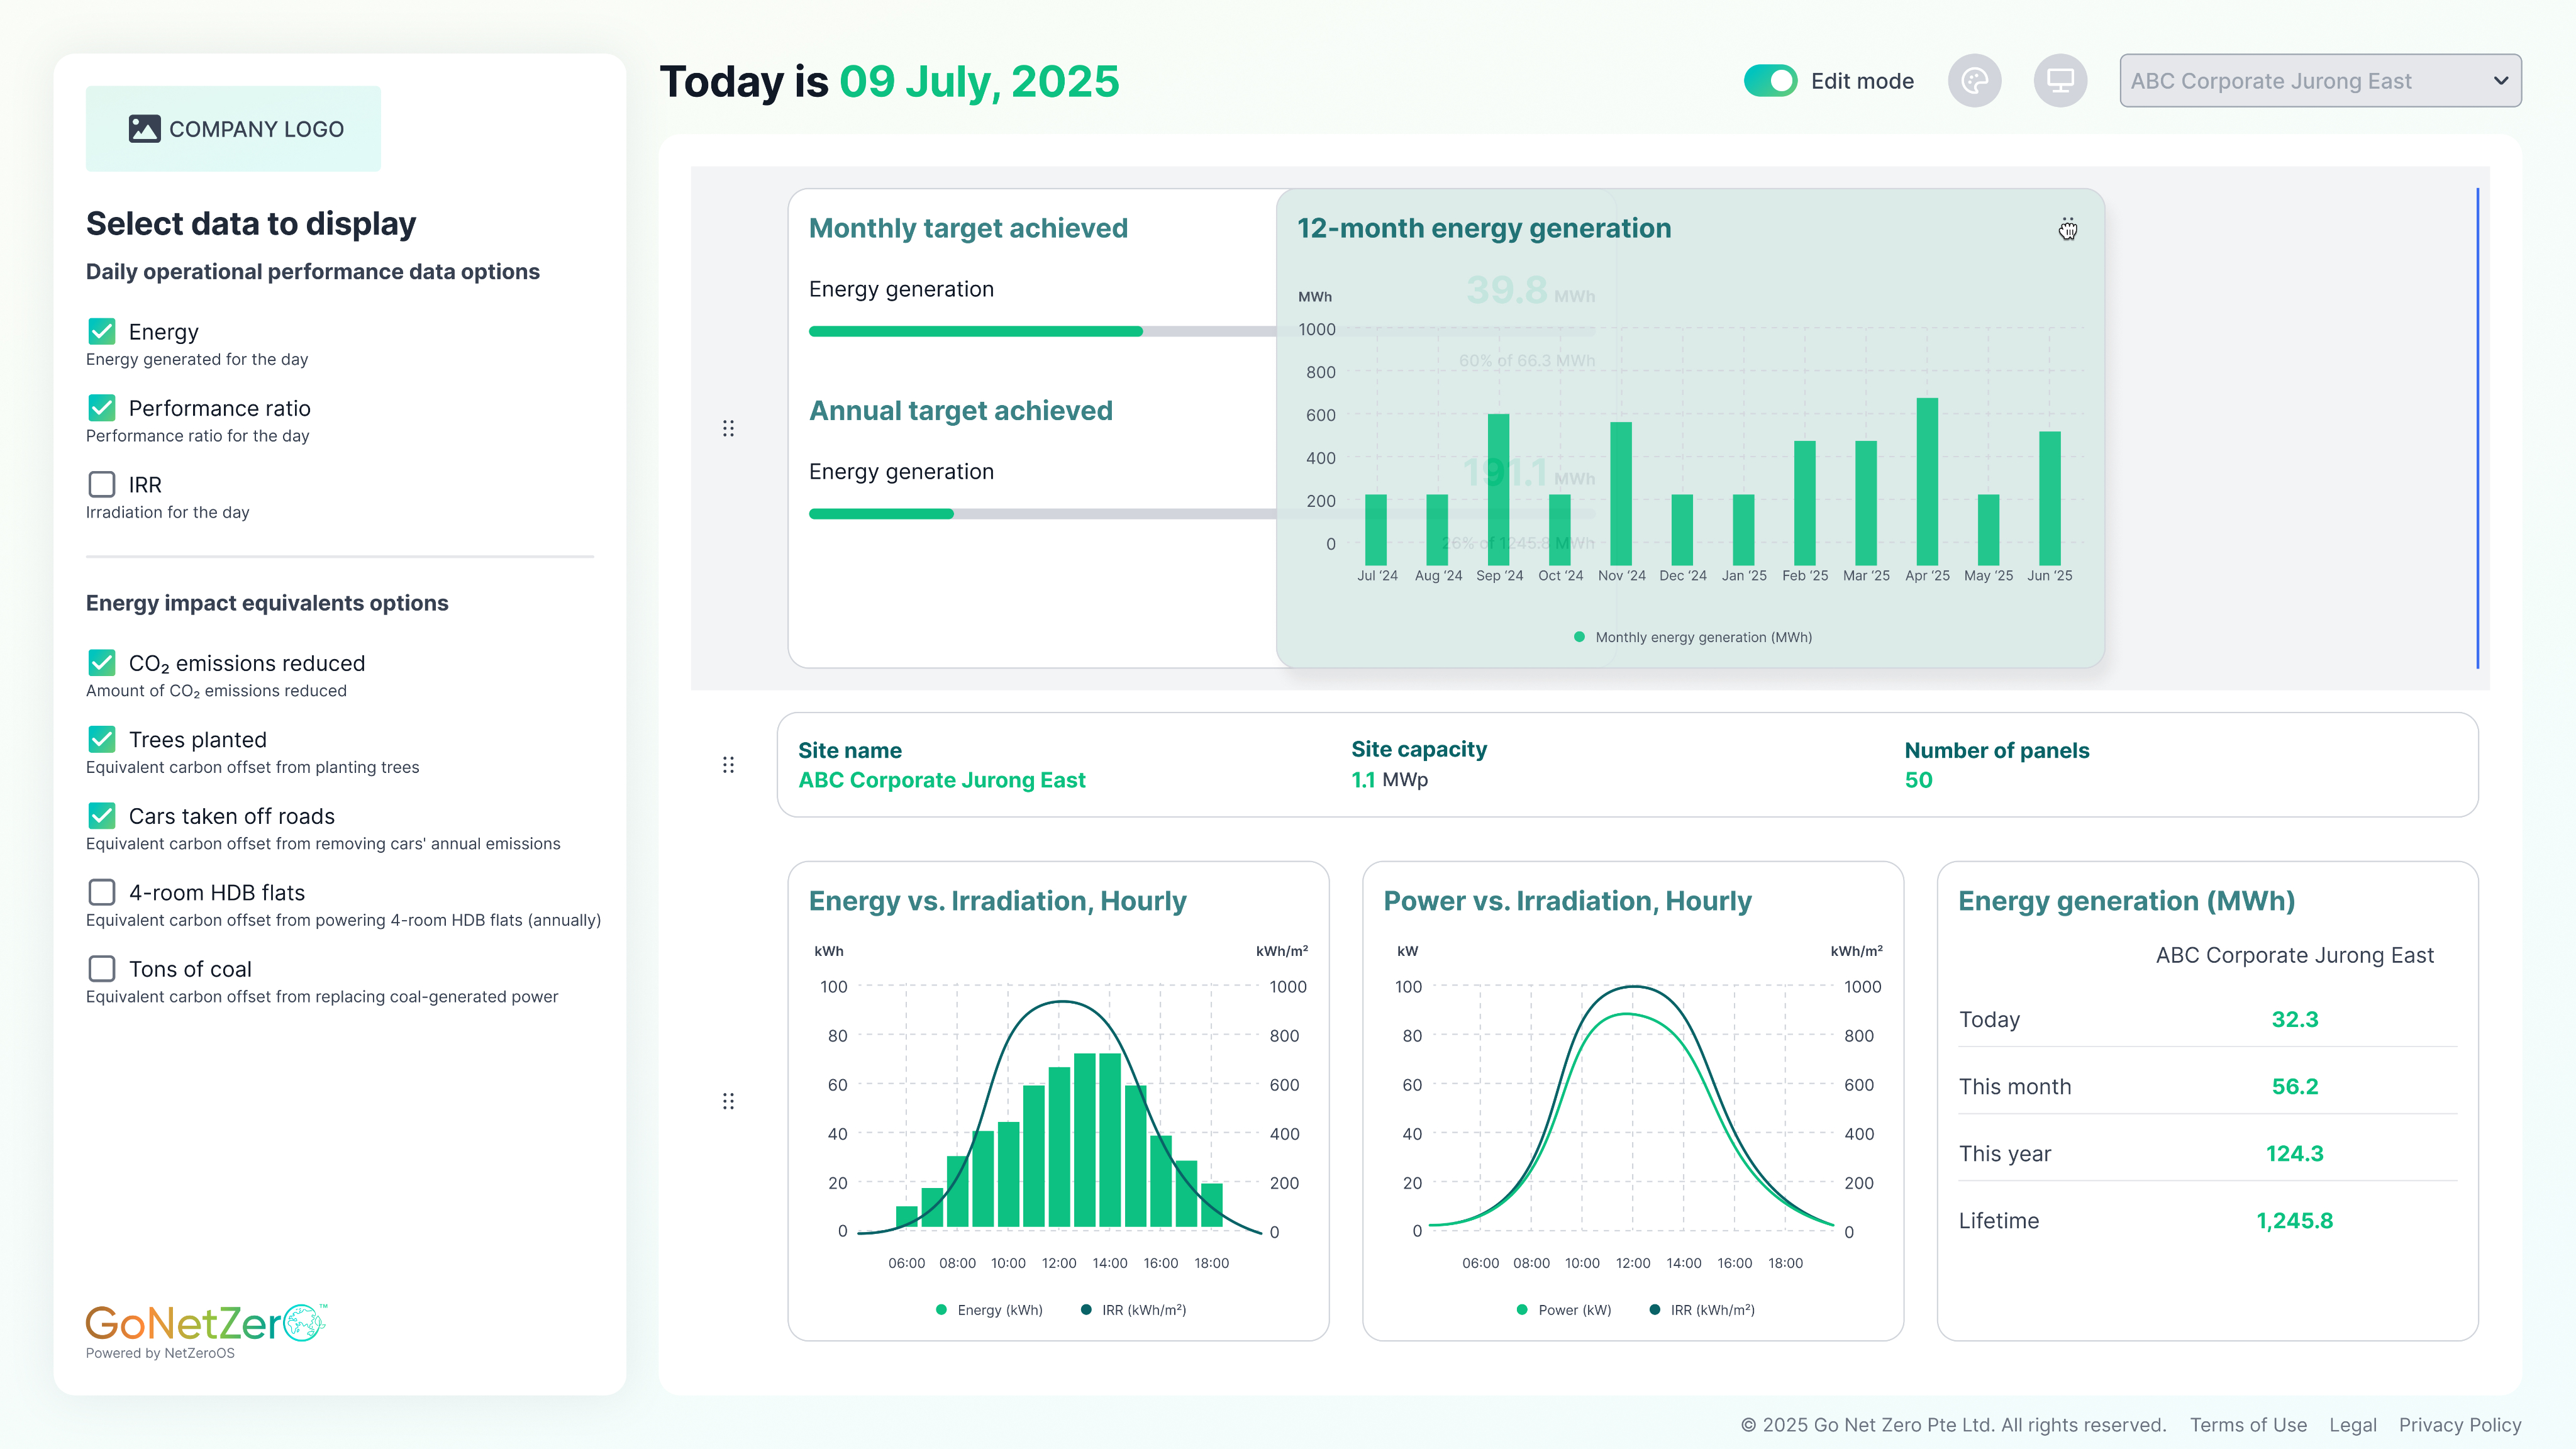Click the site info row drag handle
This screenshot has width=2576, height=1449.
(728, 765)
